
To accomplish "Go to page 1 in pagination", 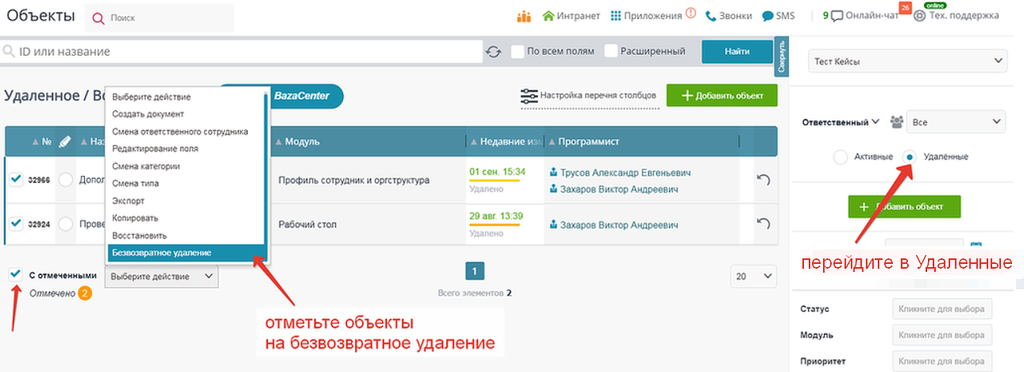I will tap(475, 271).
